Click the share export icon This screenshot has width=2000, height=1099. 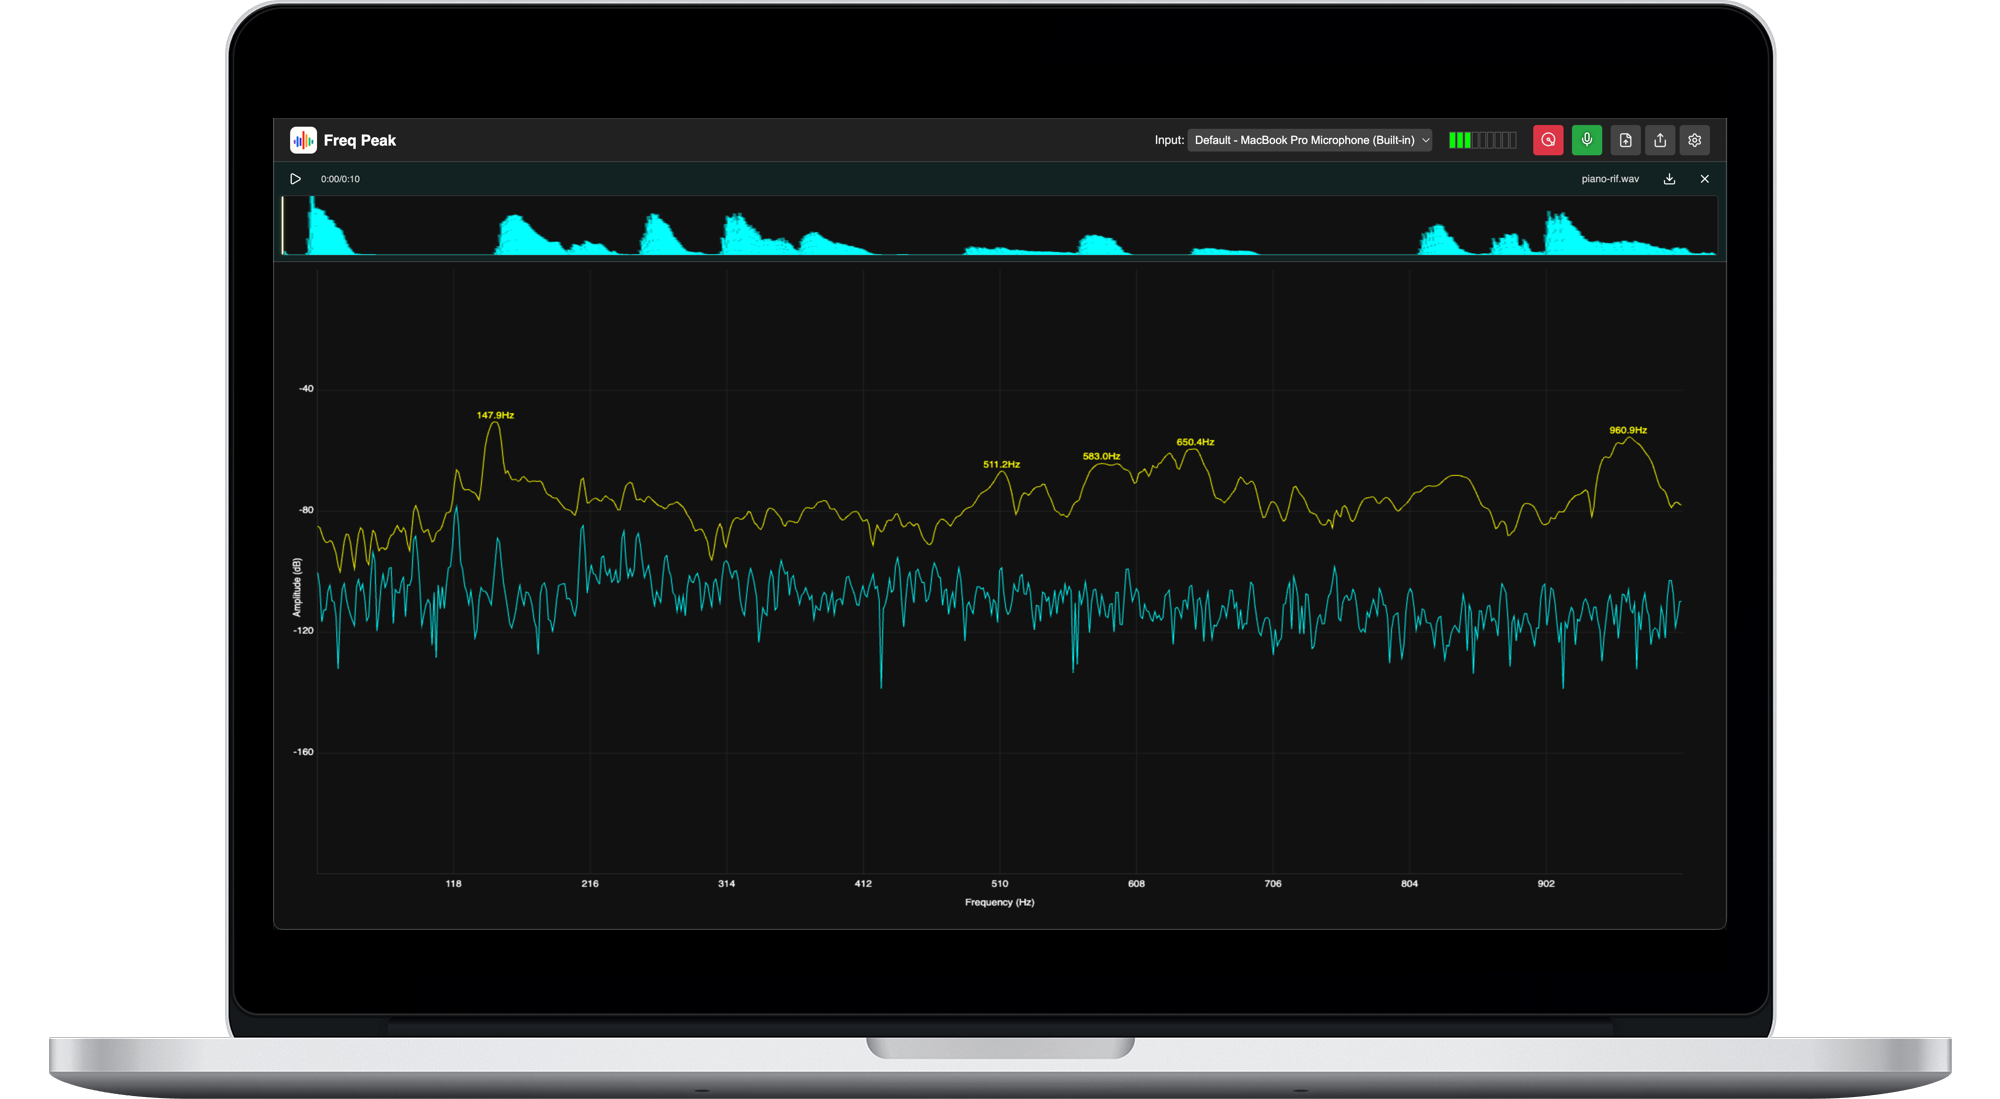pyautogui.click(x=1660, y=140)
